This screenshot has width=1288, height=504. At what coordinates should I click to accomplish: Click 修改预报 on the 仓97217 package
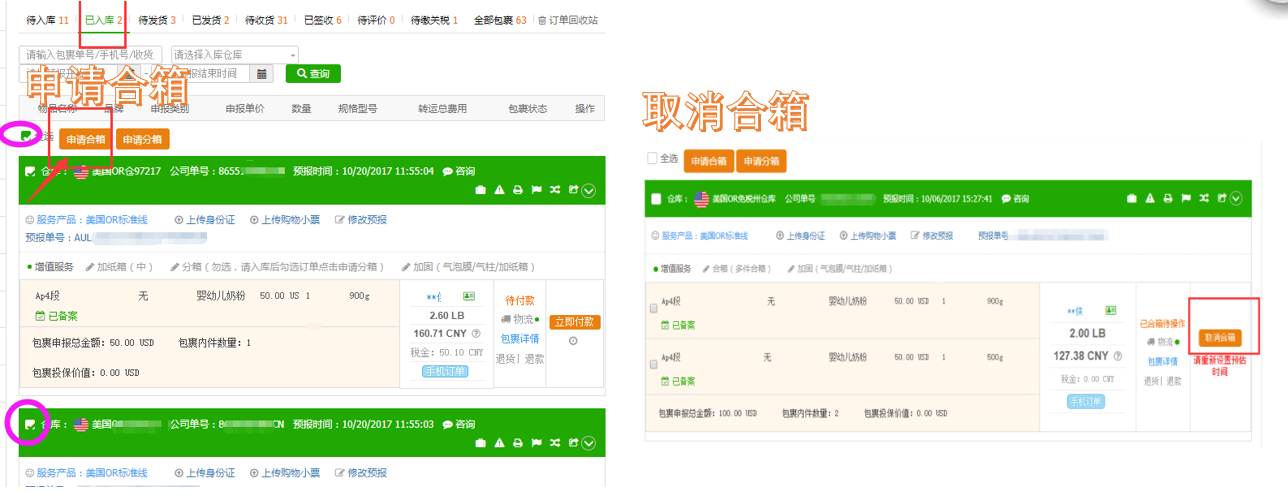(x=361, y=220)
